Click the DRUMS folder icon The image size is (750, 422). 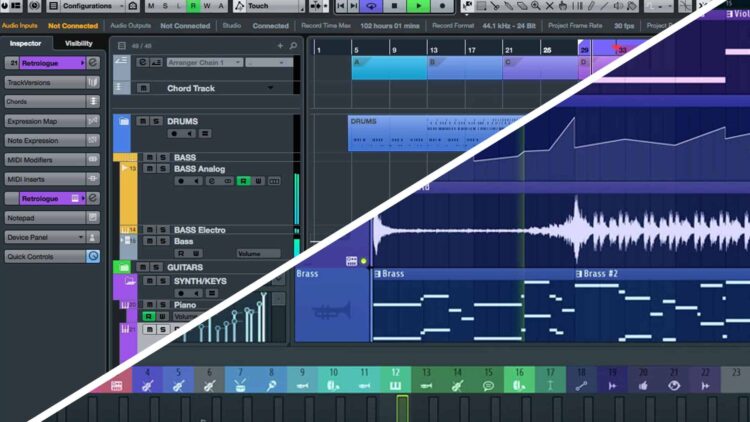tap(123, 122)
